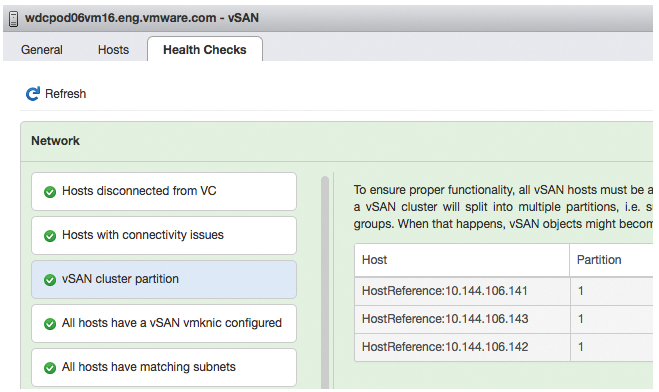Select the vSAN cluster partition check
Viewport: 659px width, 392px height.
[164, 279]
